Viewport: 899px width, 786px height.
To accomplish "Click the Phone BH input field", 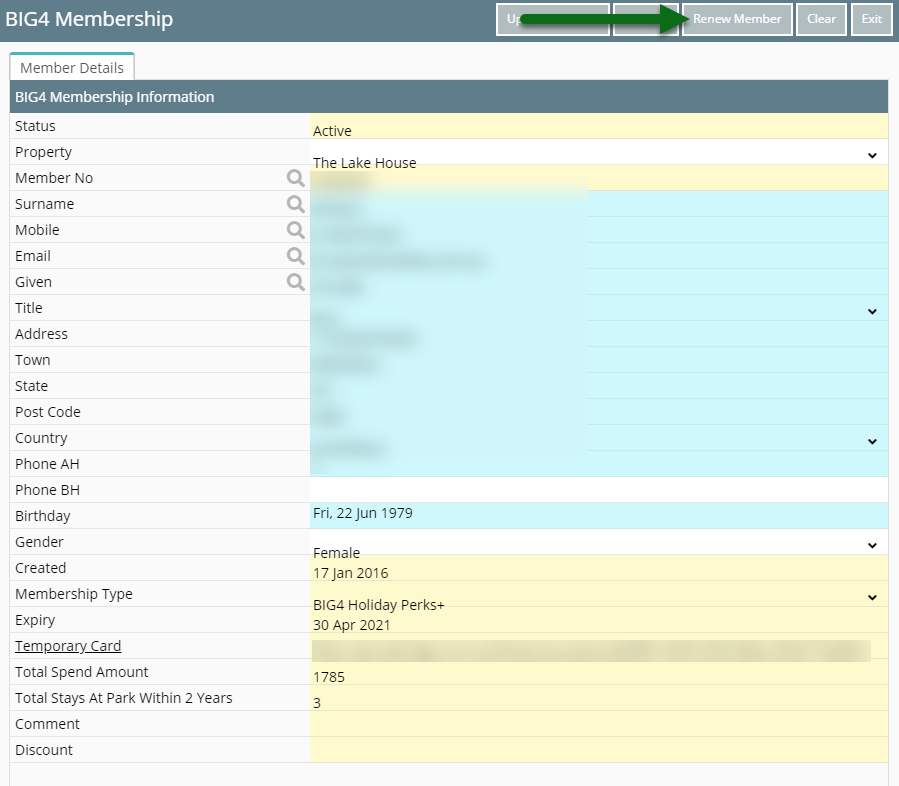I will click(x=599, y=490).
